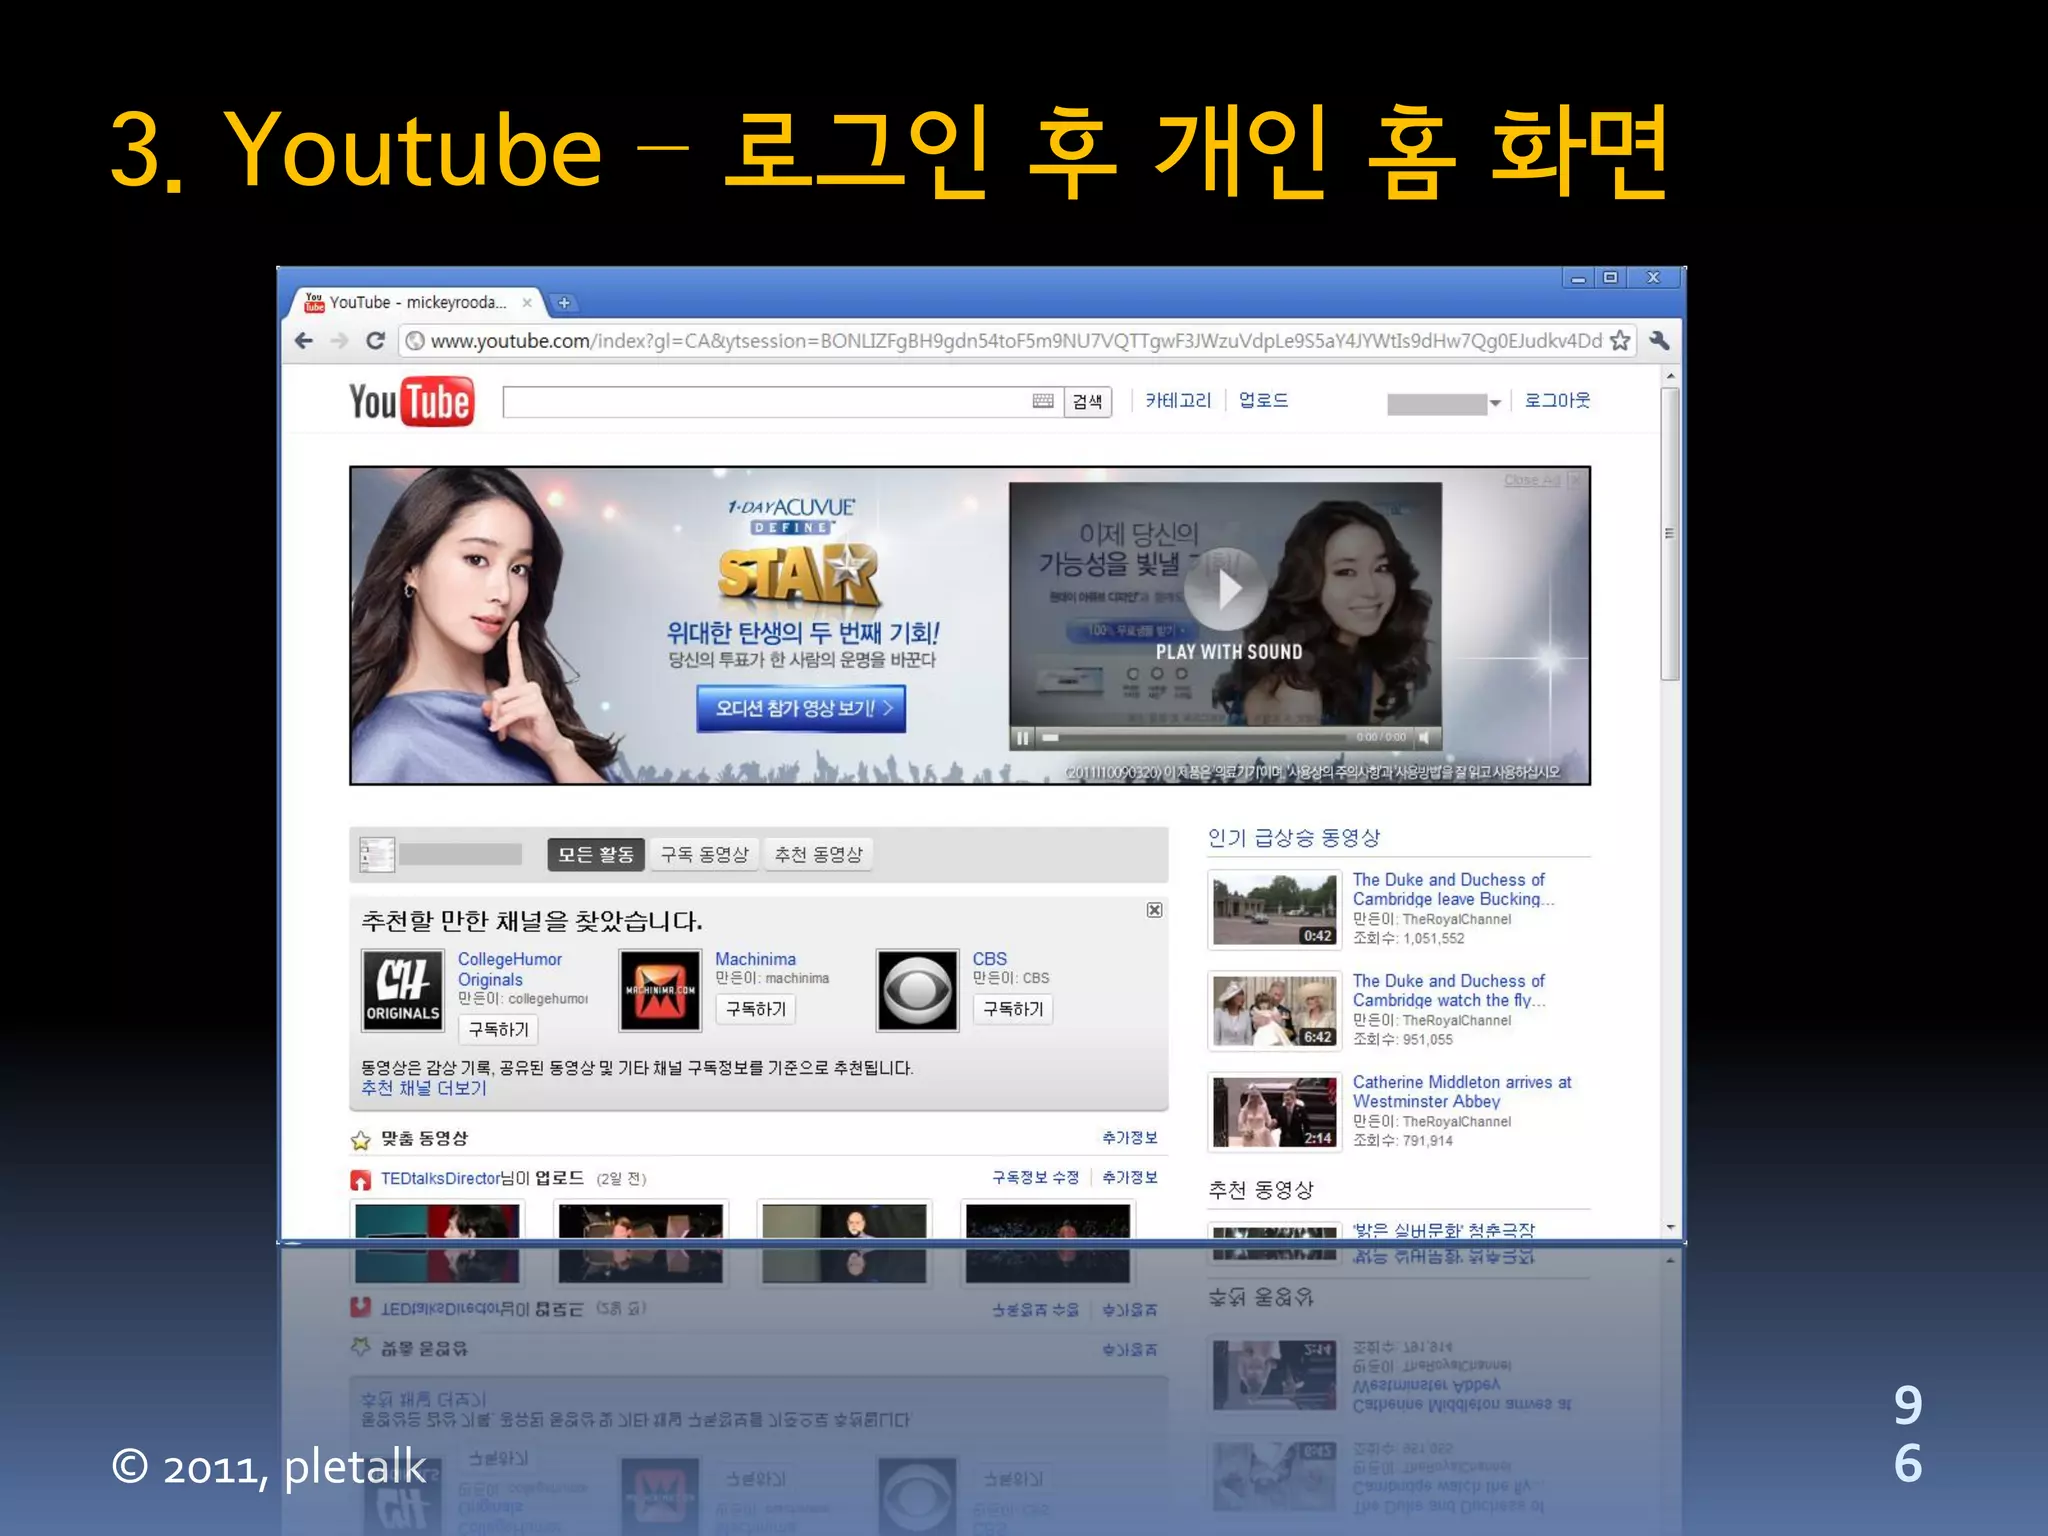
Task: Mute the ad video speaker icon
Action: pos(1424,738)
